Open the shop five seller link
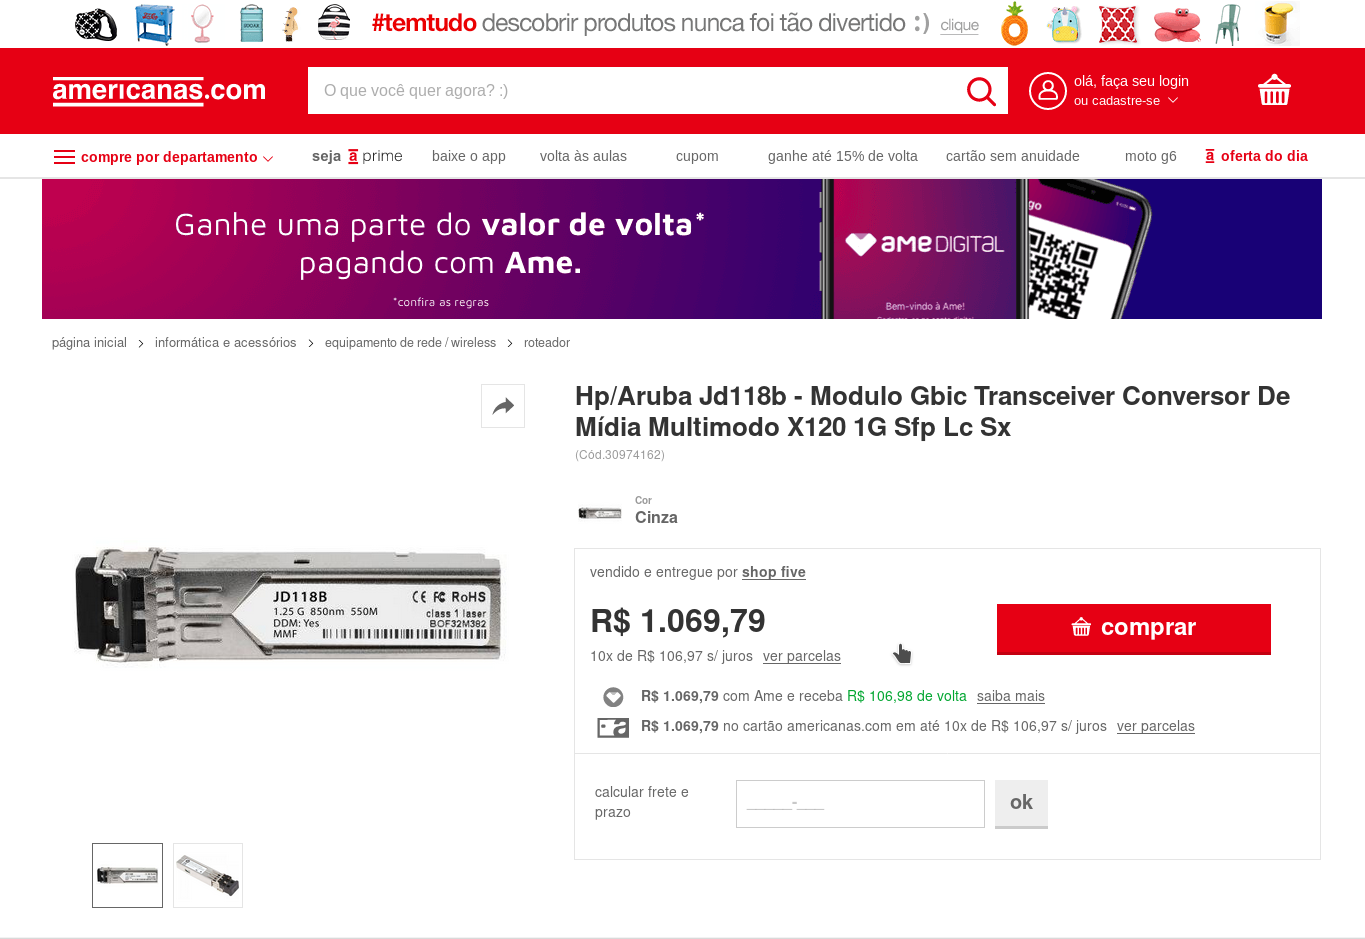This screenshot has width=1365, height=939. pos(774,572)
